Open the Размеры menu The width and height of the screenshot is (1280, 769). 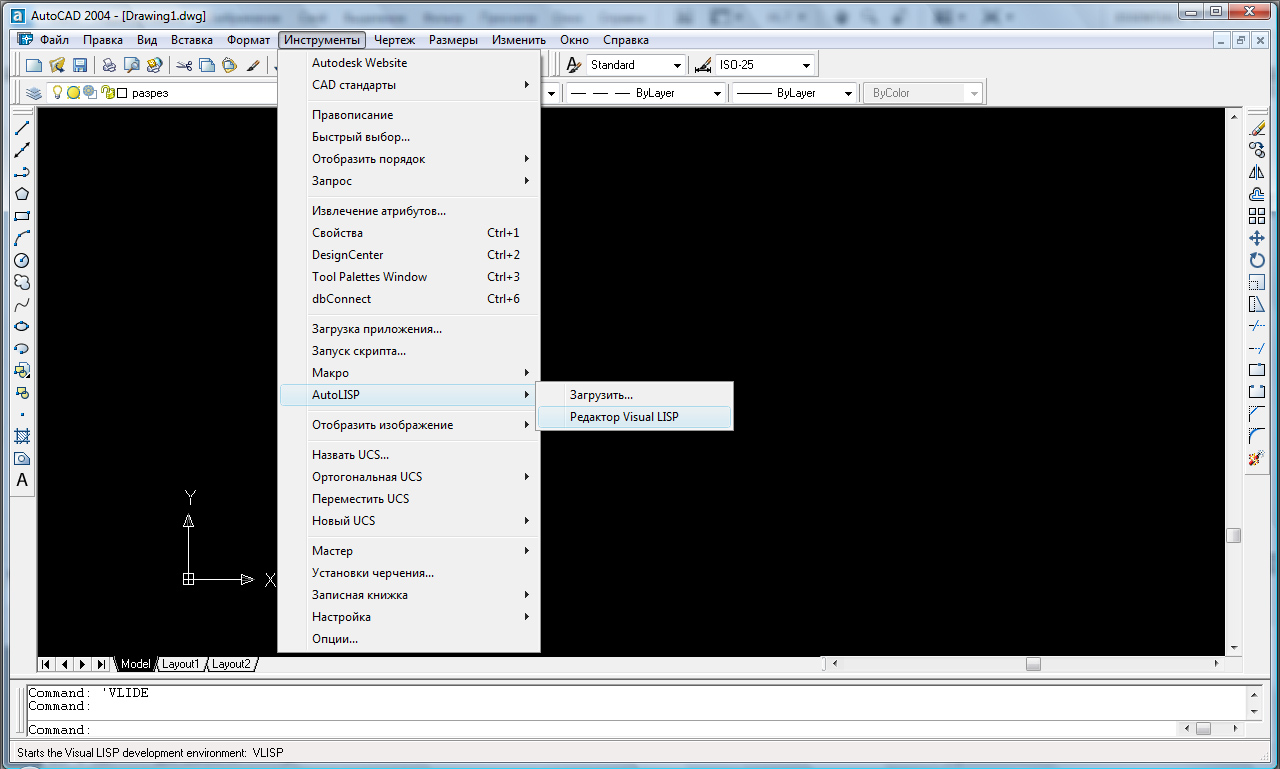(453, 40)
